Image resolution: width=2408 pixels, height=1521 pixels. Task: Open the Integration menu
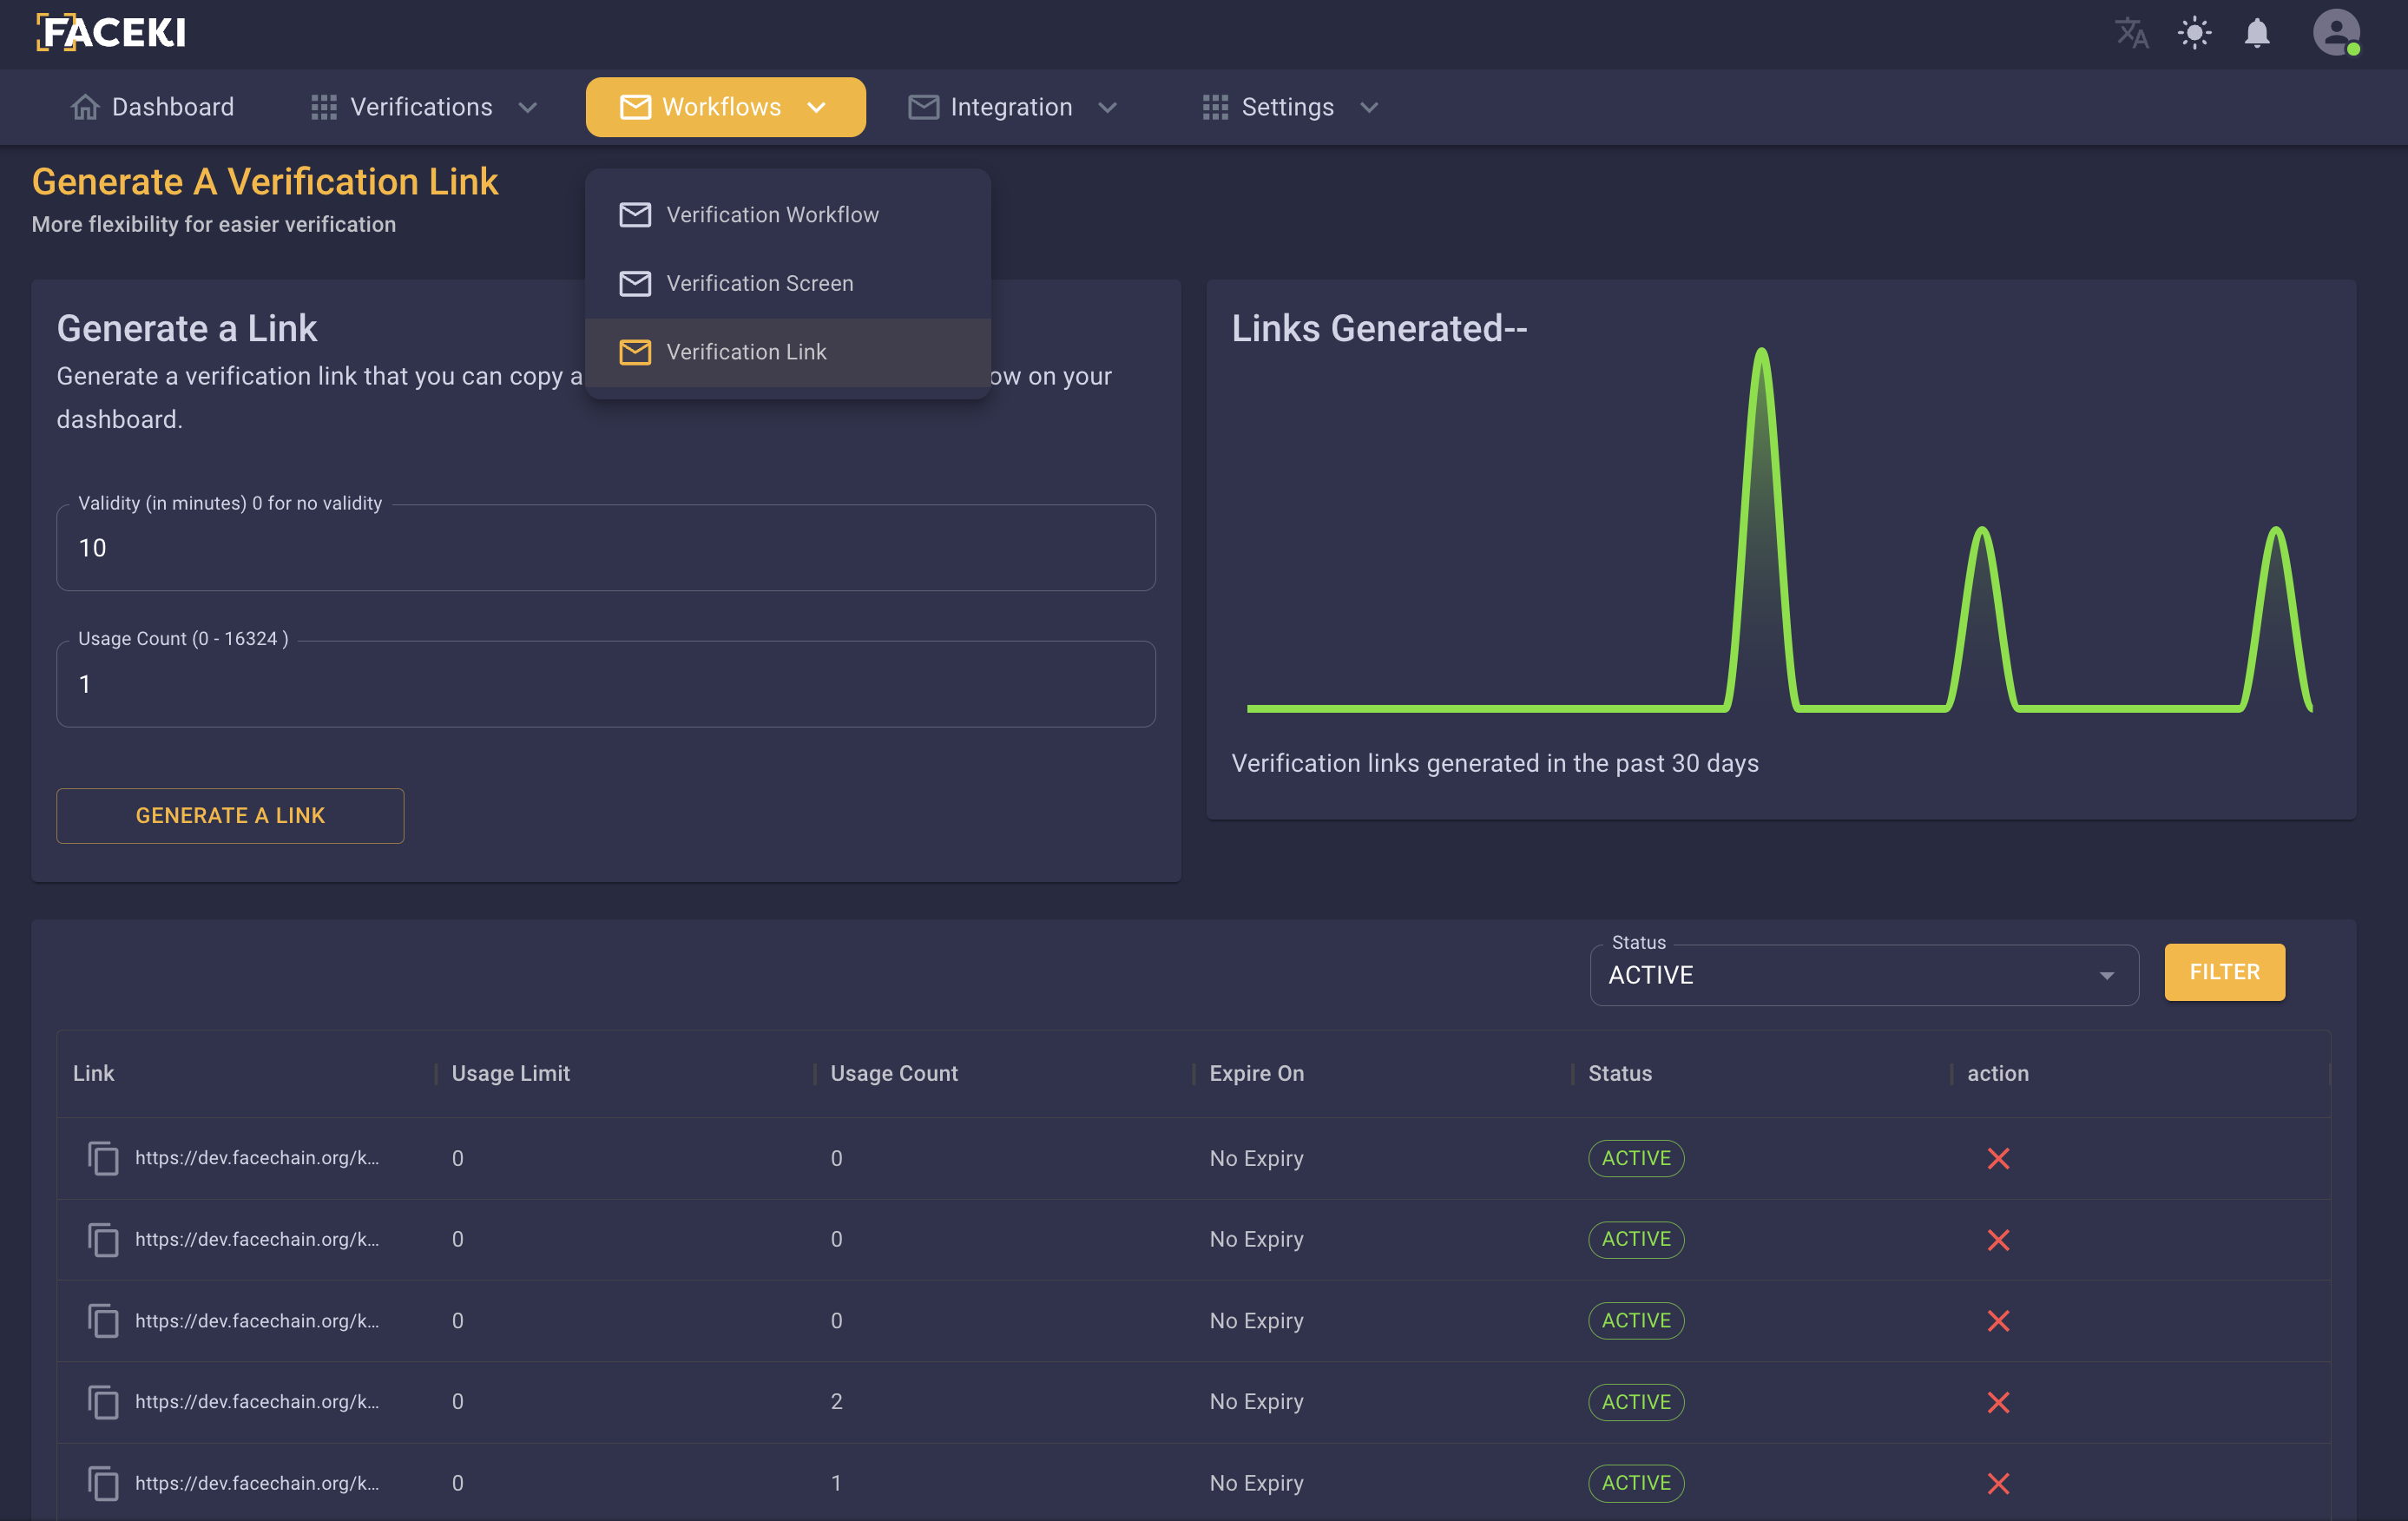(x=1011, y=107)
